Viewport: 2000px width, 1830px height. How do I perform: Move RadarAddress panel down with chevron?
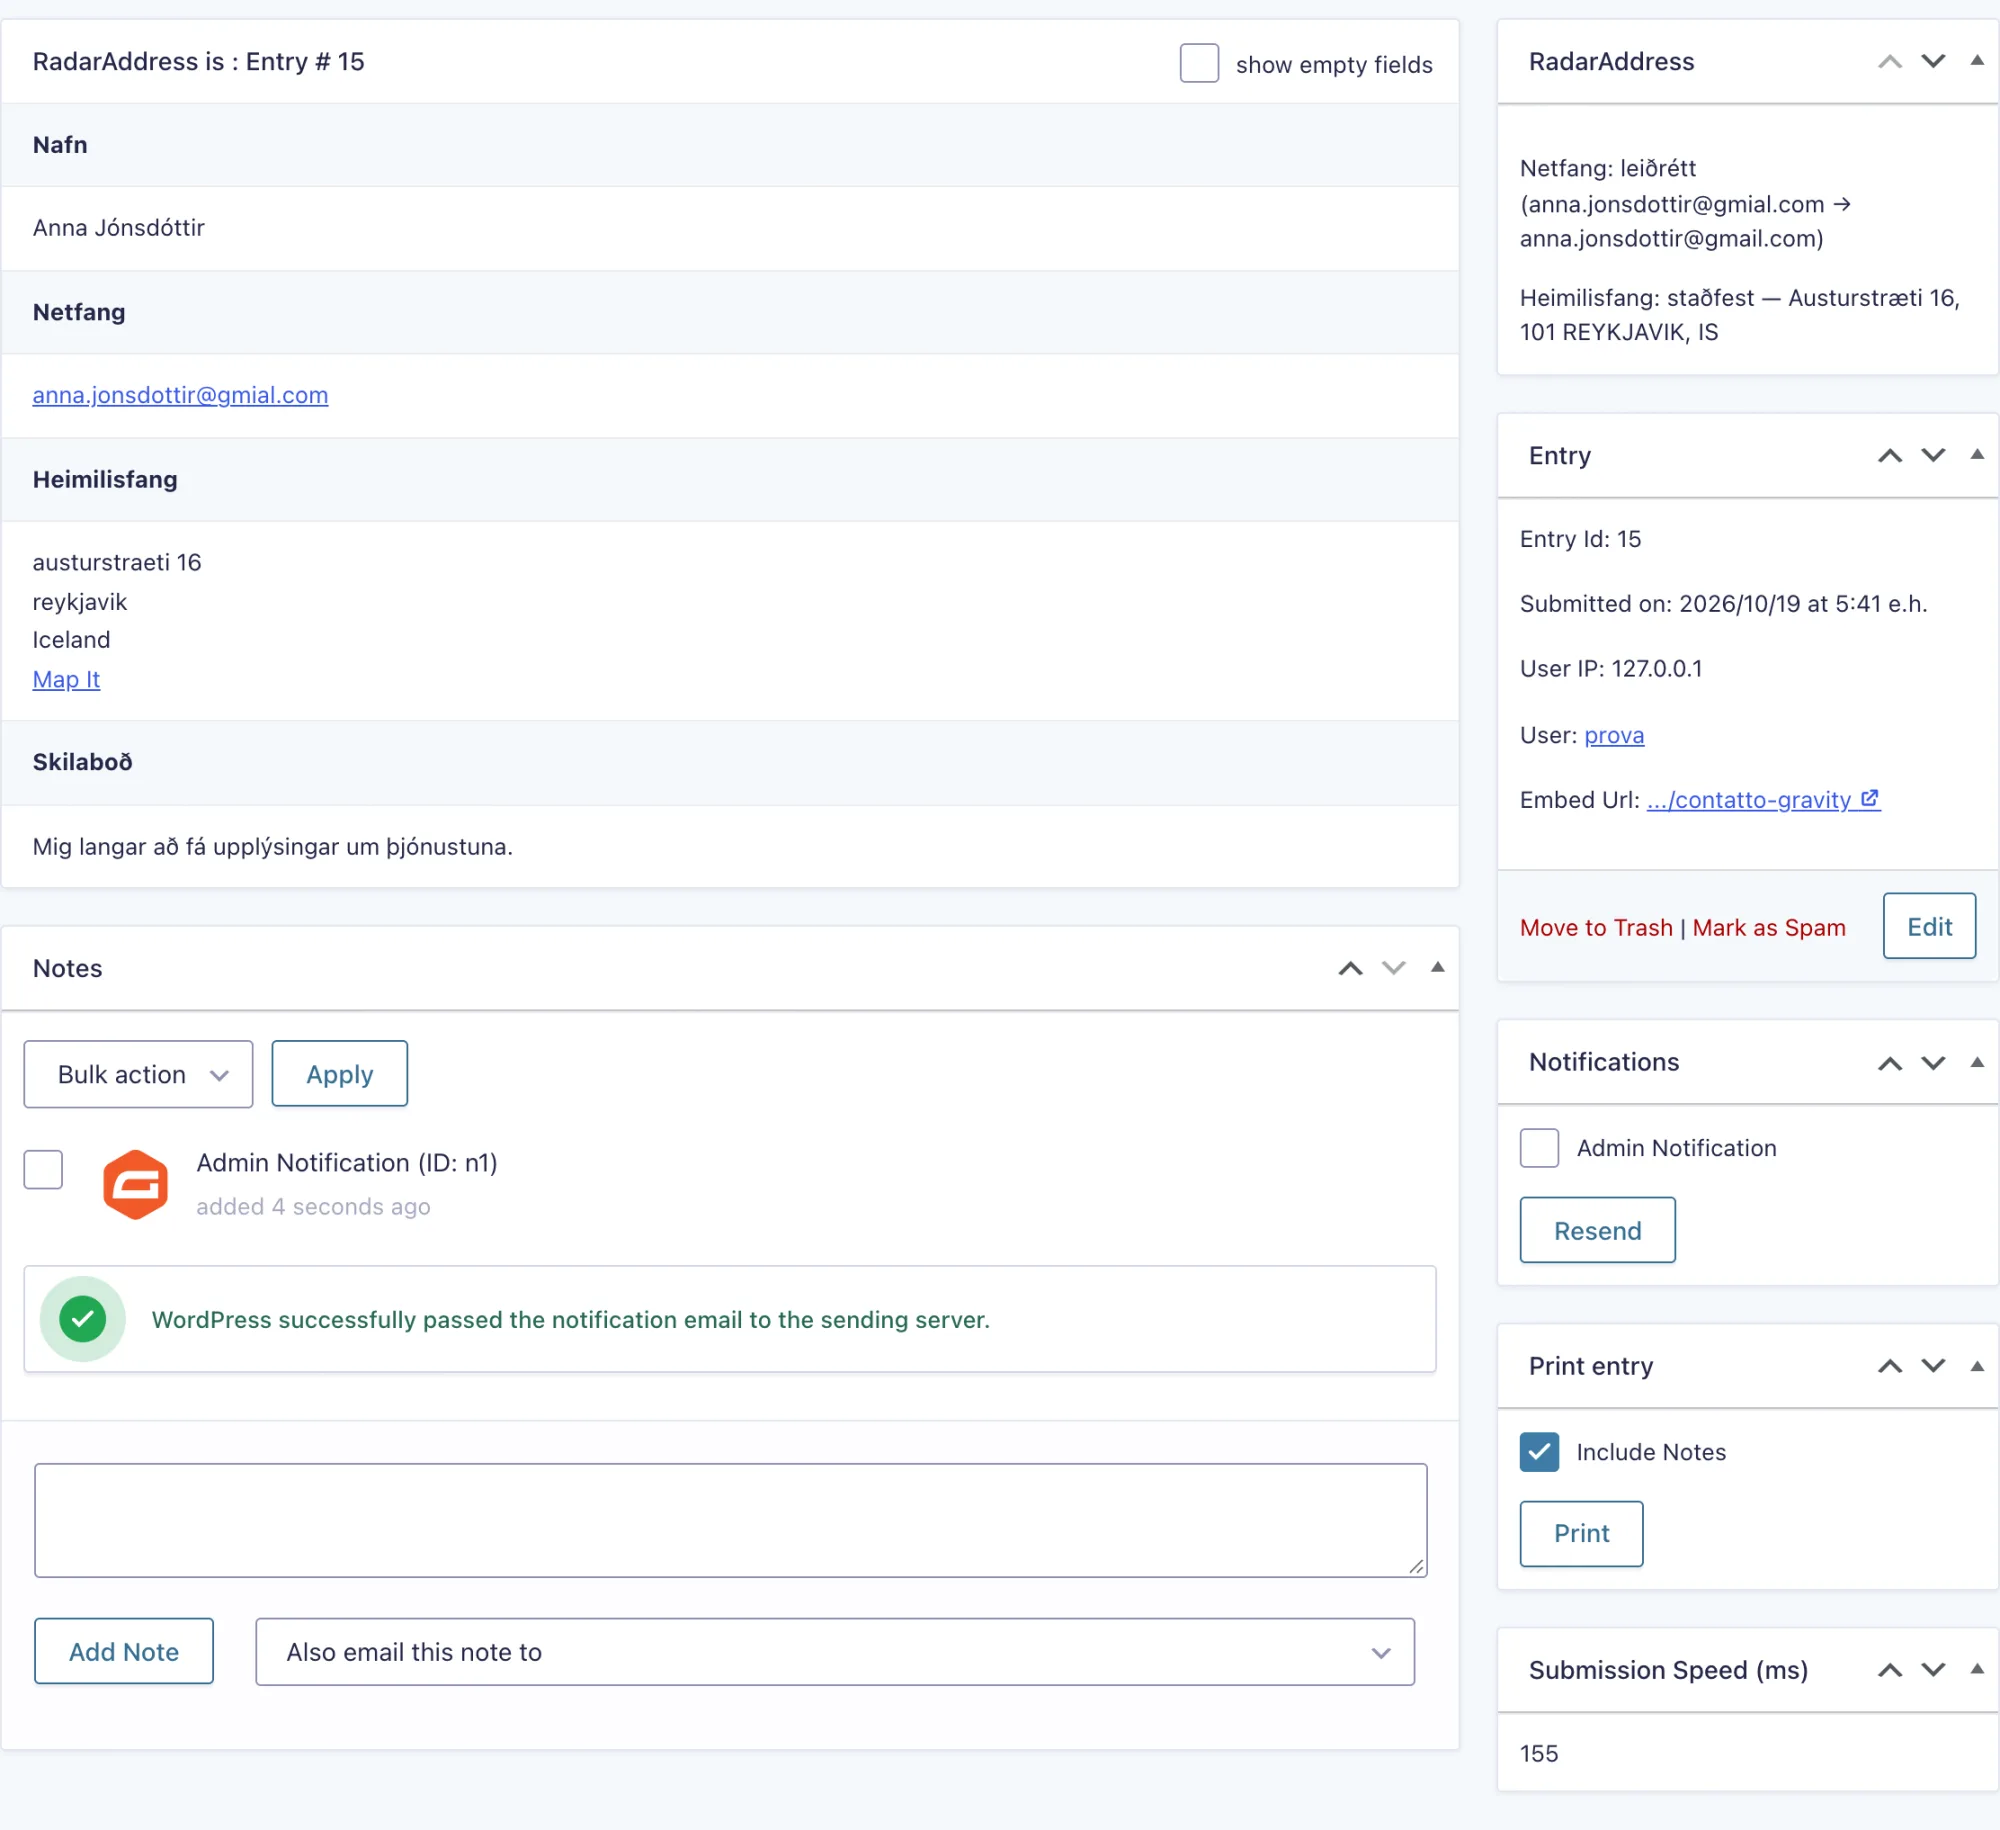click(1933, 62)
